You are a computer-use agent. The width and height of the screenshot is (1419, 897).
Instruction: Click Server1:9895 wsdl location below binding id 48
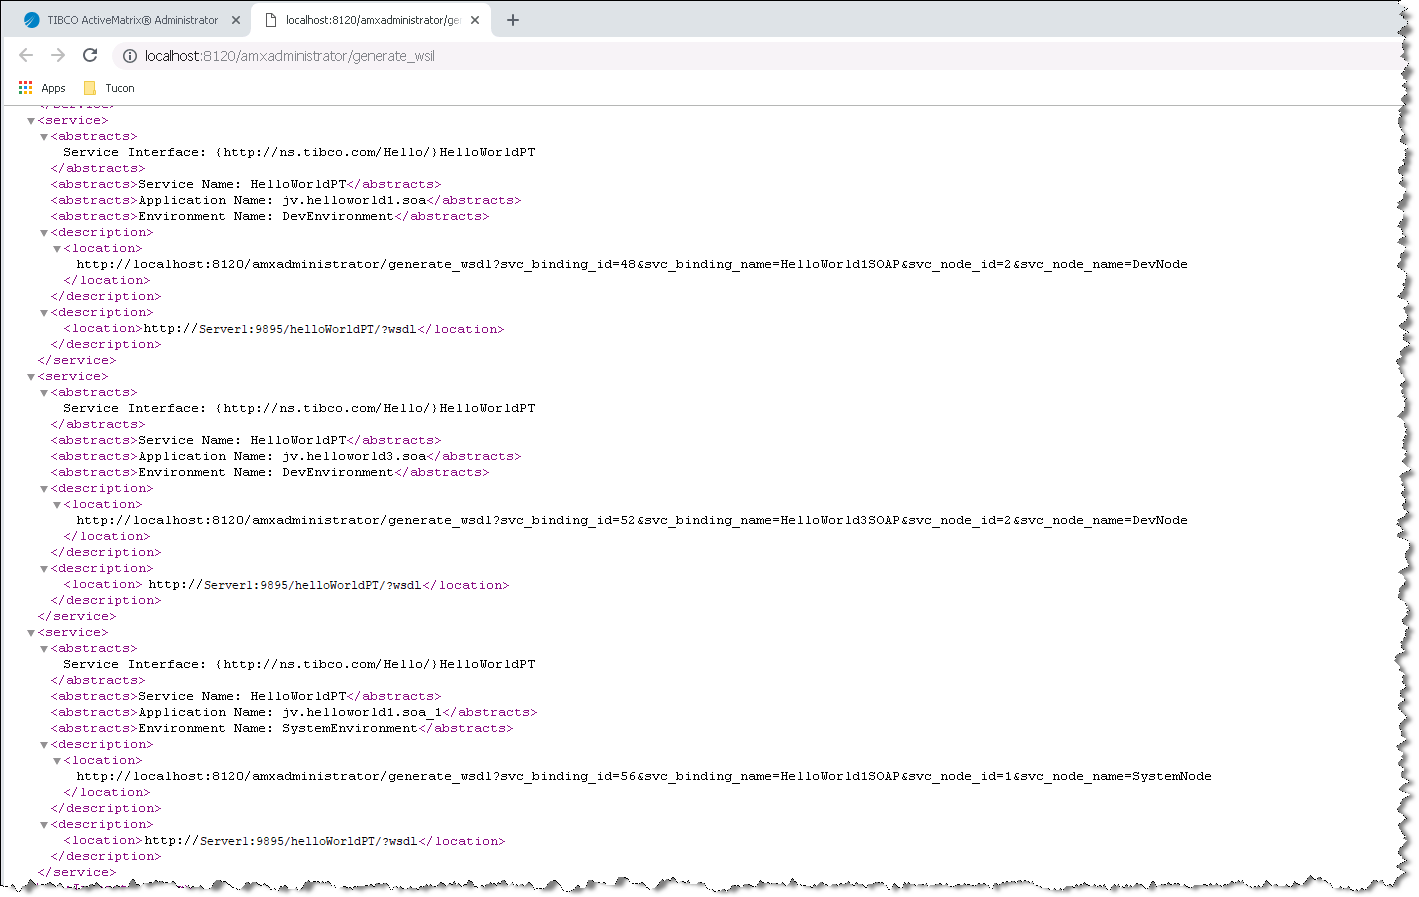pos(280,329)
